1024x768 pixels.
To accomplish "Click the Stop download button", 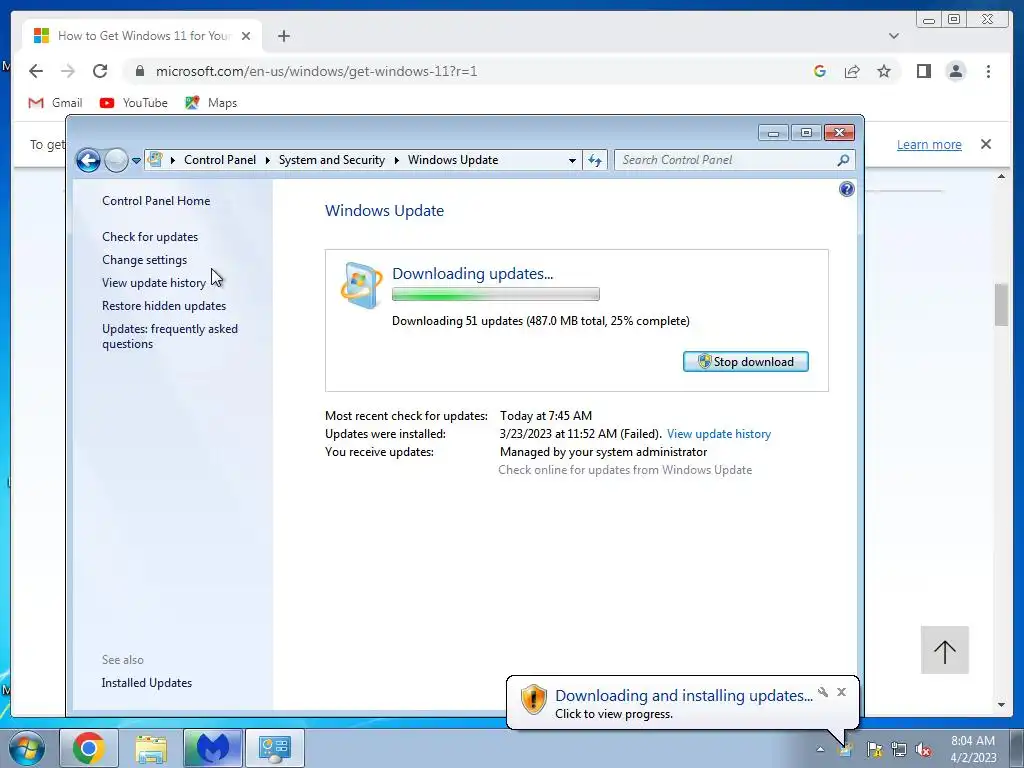I will coord(746,362).
